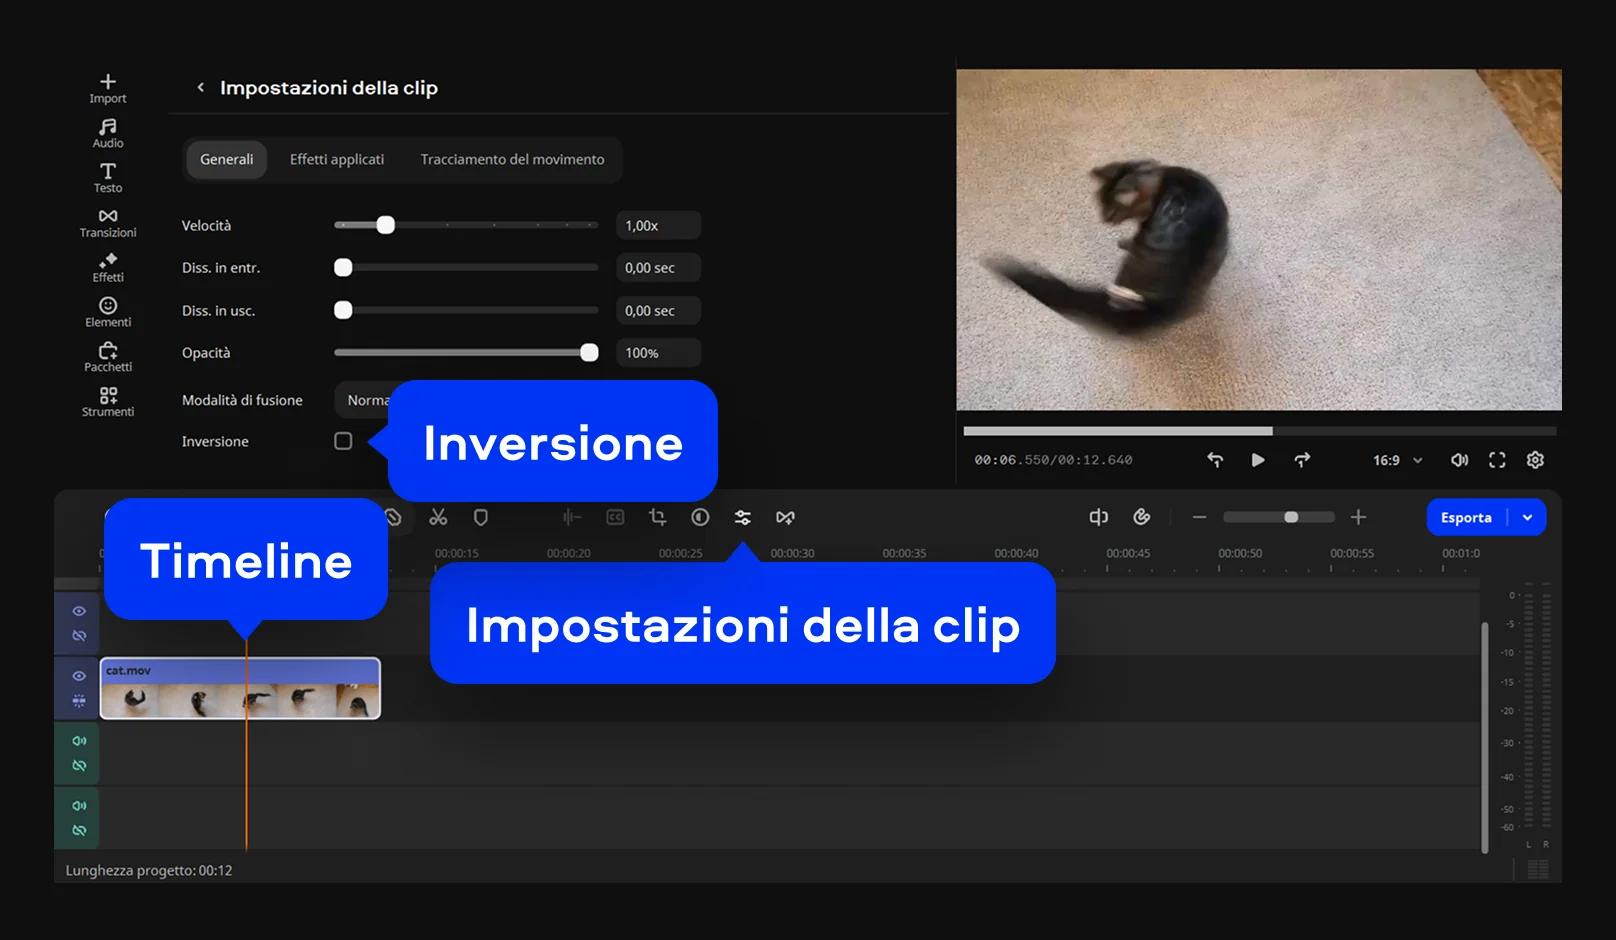Open the Audio library icon
Image resolution: width=1616 pixels, height=940 pixels.
point(108,133)
